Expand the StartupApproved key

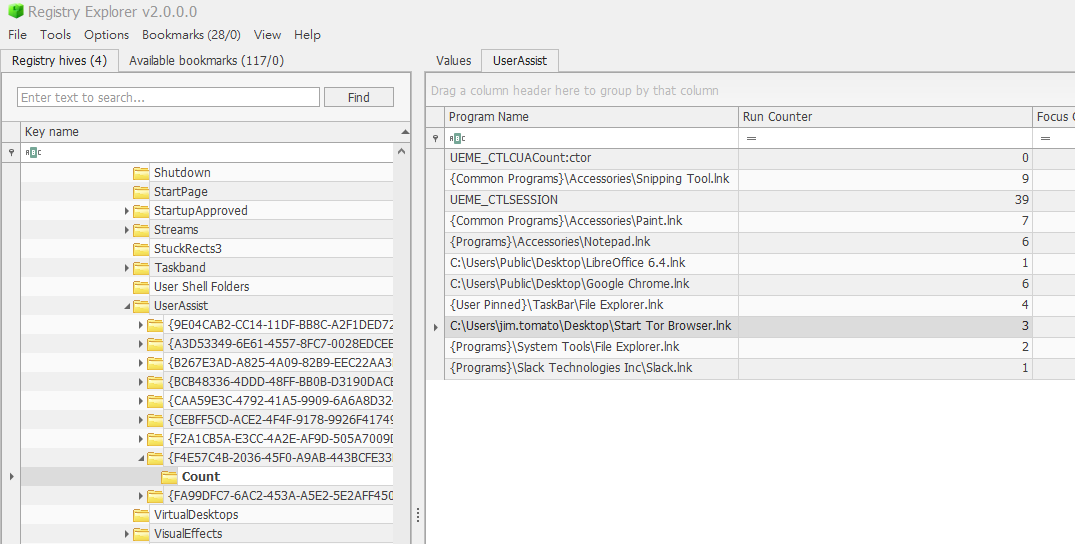[127, 211]
